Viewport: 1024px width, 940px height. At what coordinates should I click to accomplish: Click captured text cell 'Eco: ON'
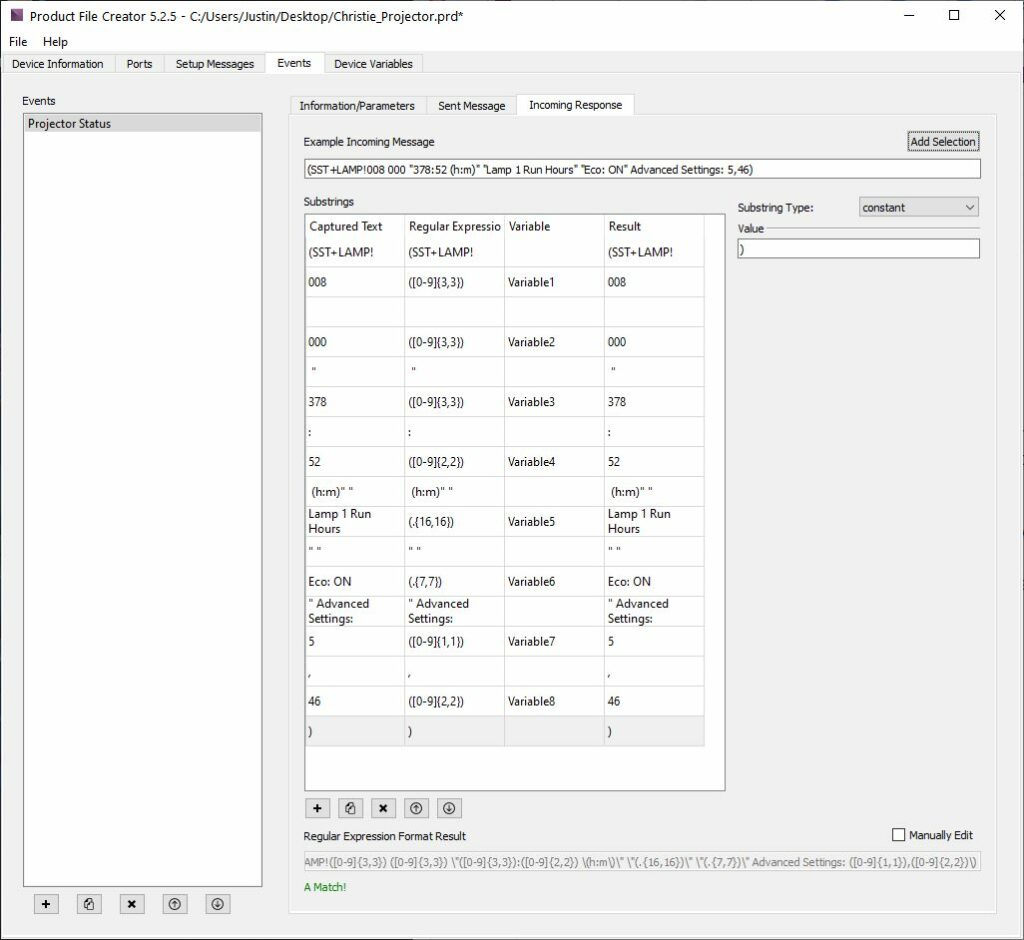coord(355,581)
